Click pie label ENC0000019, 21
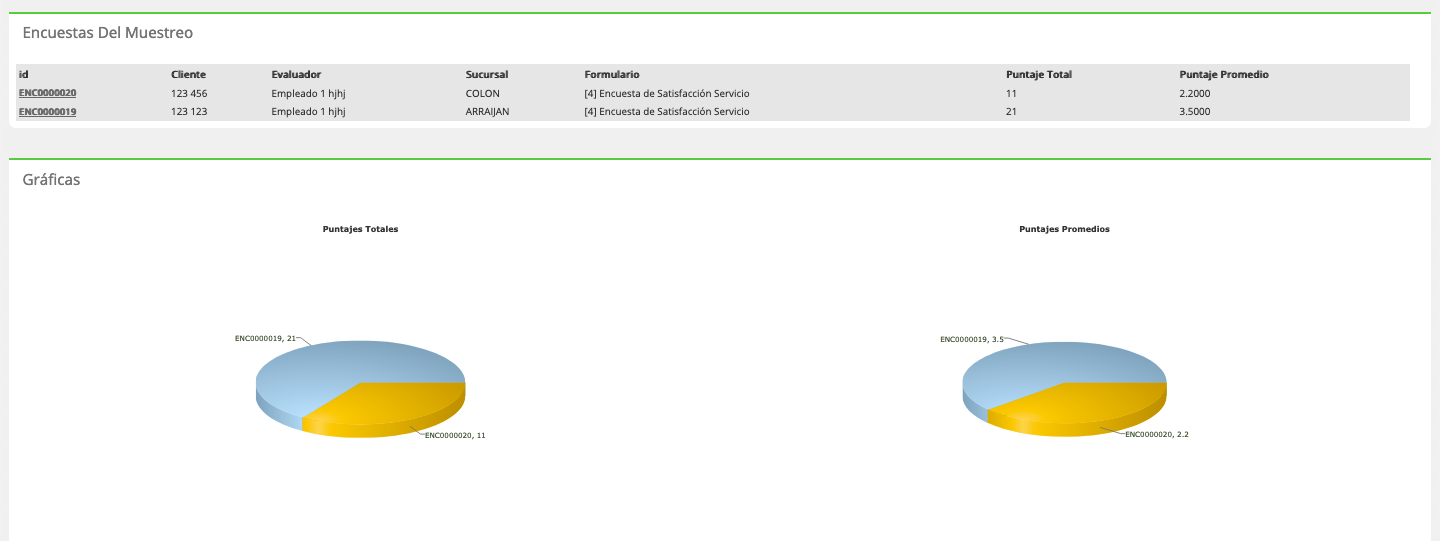1440x541 pixels. [266, 339]
